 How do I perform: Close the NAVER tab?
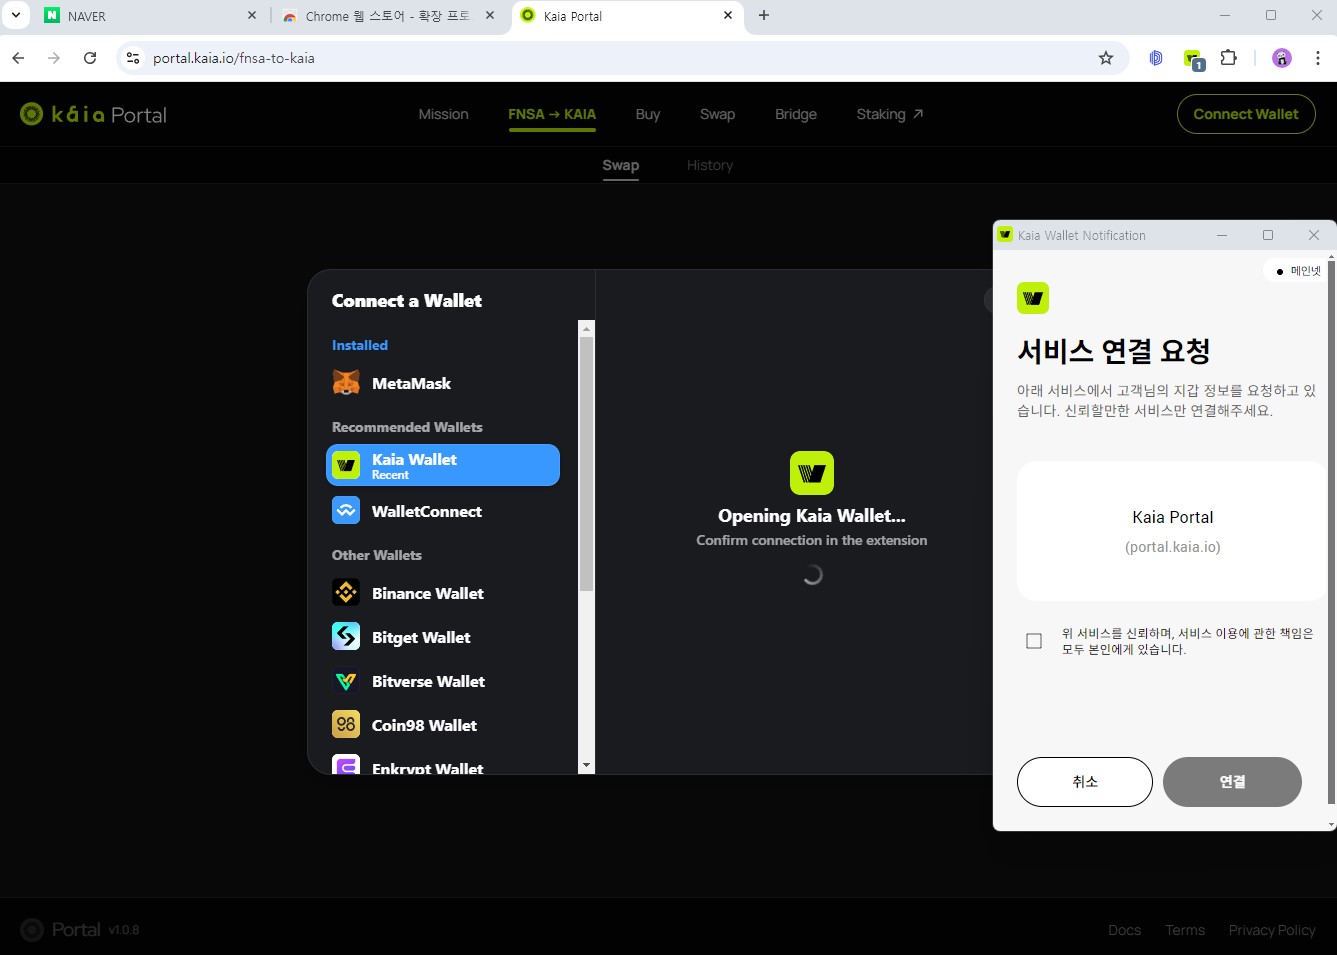click(252, 15)
